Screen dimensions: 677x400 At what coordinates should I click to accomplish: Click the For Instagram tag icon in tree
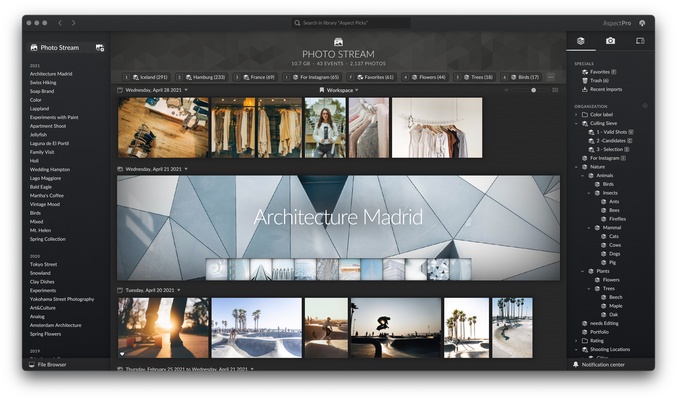[585, 159]
